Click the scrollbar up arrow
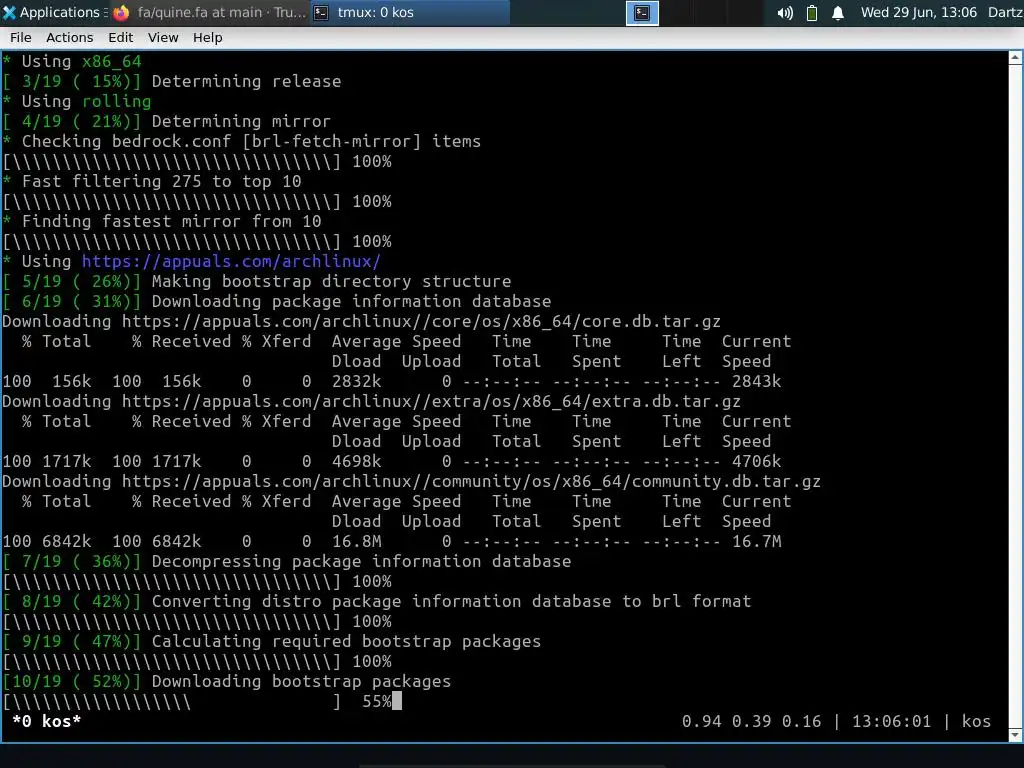Image resolution: width=1024 pixels, height=768 pixels. point(1016,57)
